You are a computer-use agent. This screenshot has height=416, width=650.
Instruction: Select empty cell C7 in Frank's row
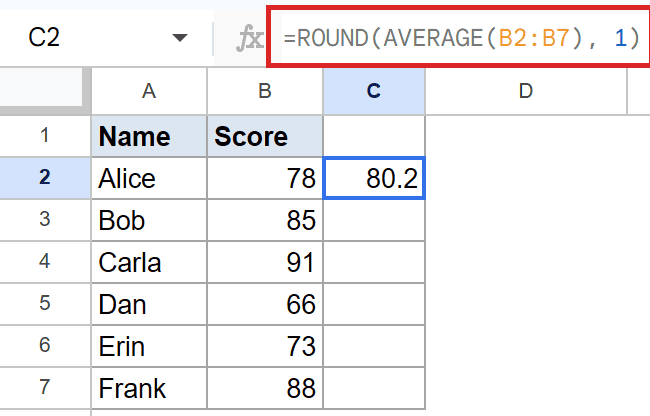click(374, 387)
